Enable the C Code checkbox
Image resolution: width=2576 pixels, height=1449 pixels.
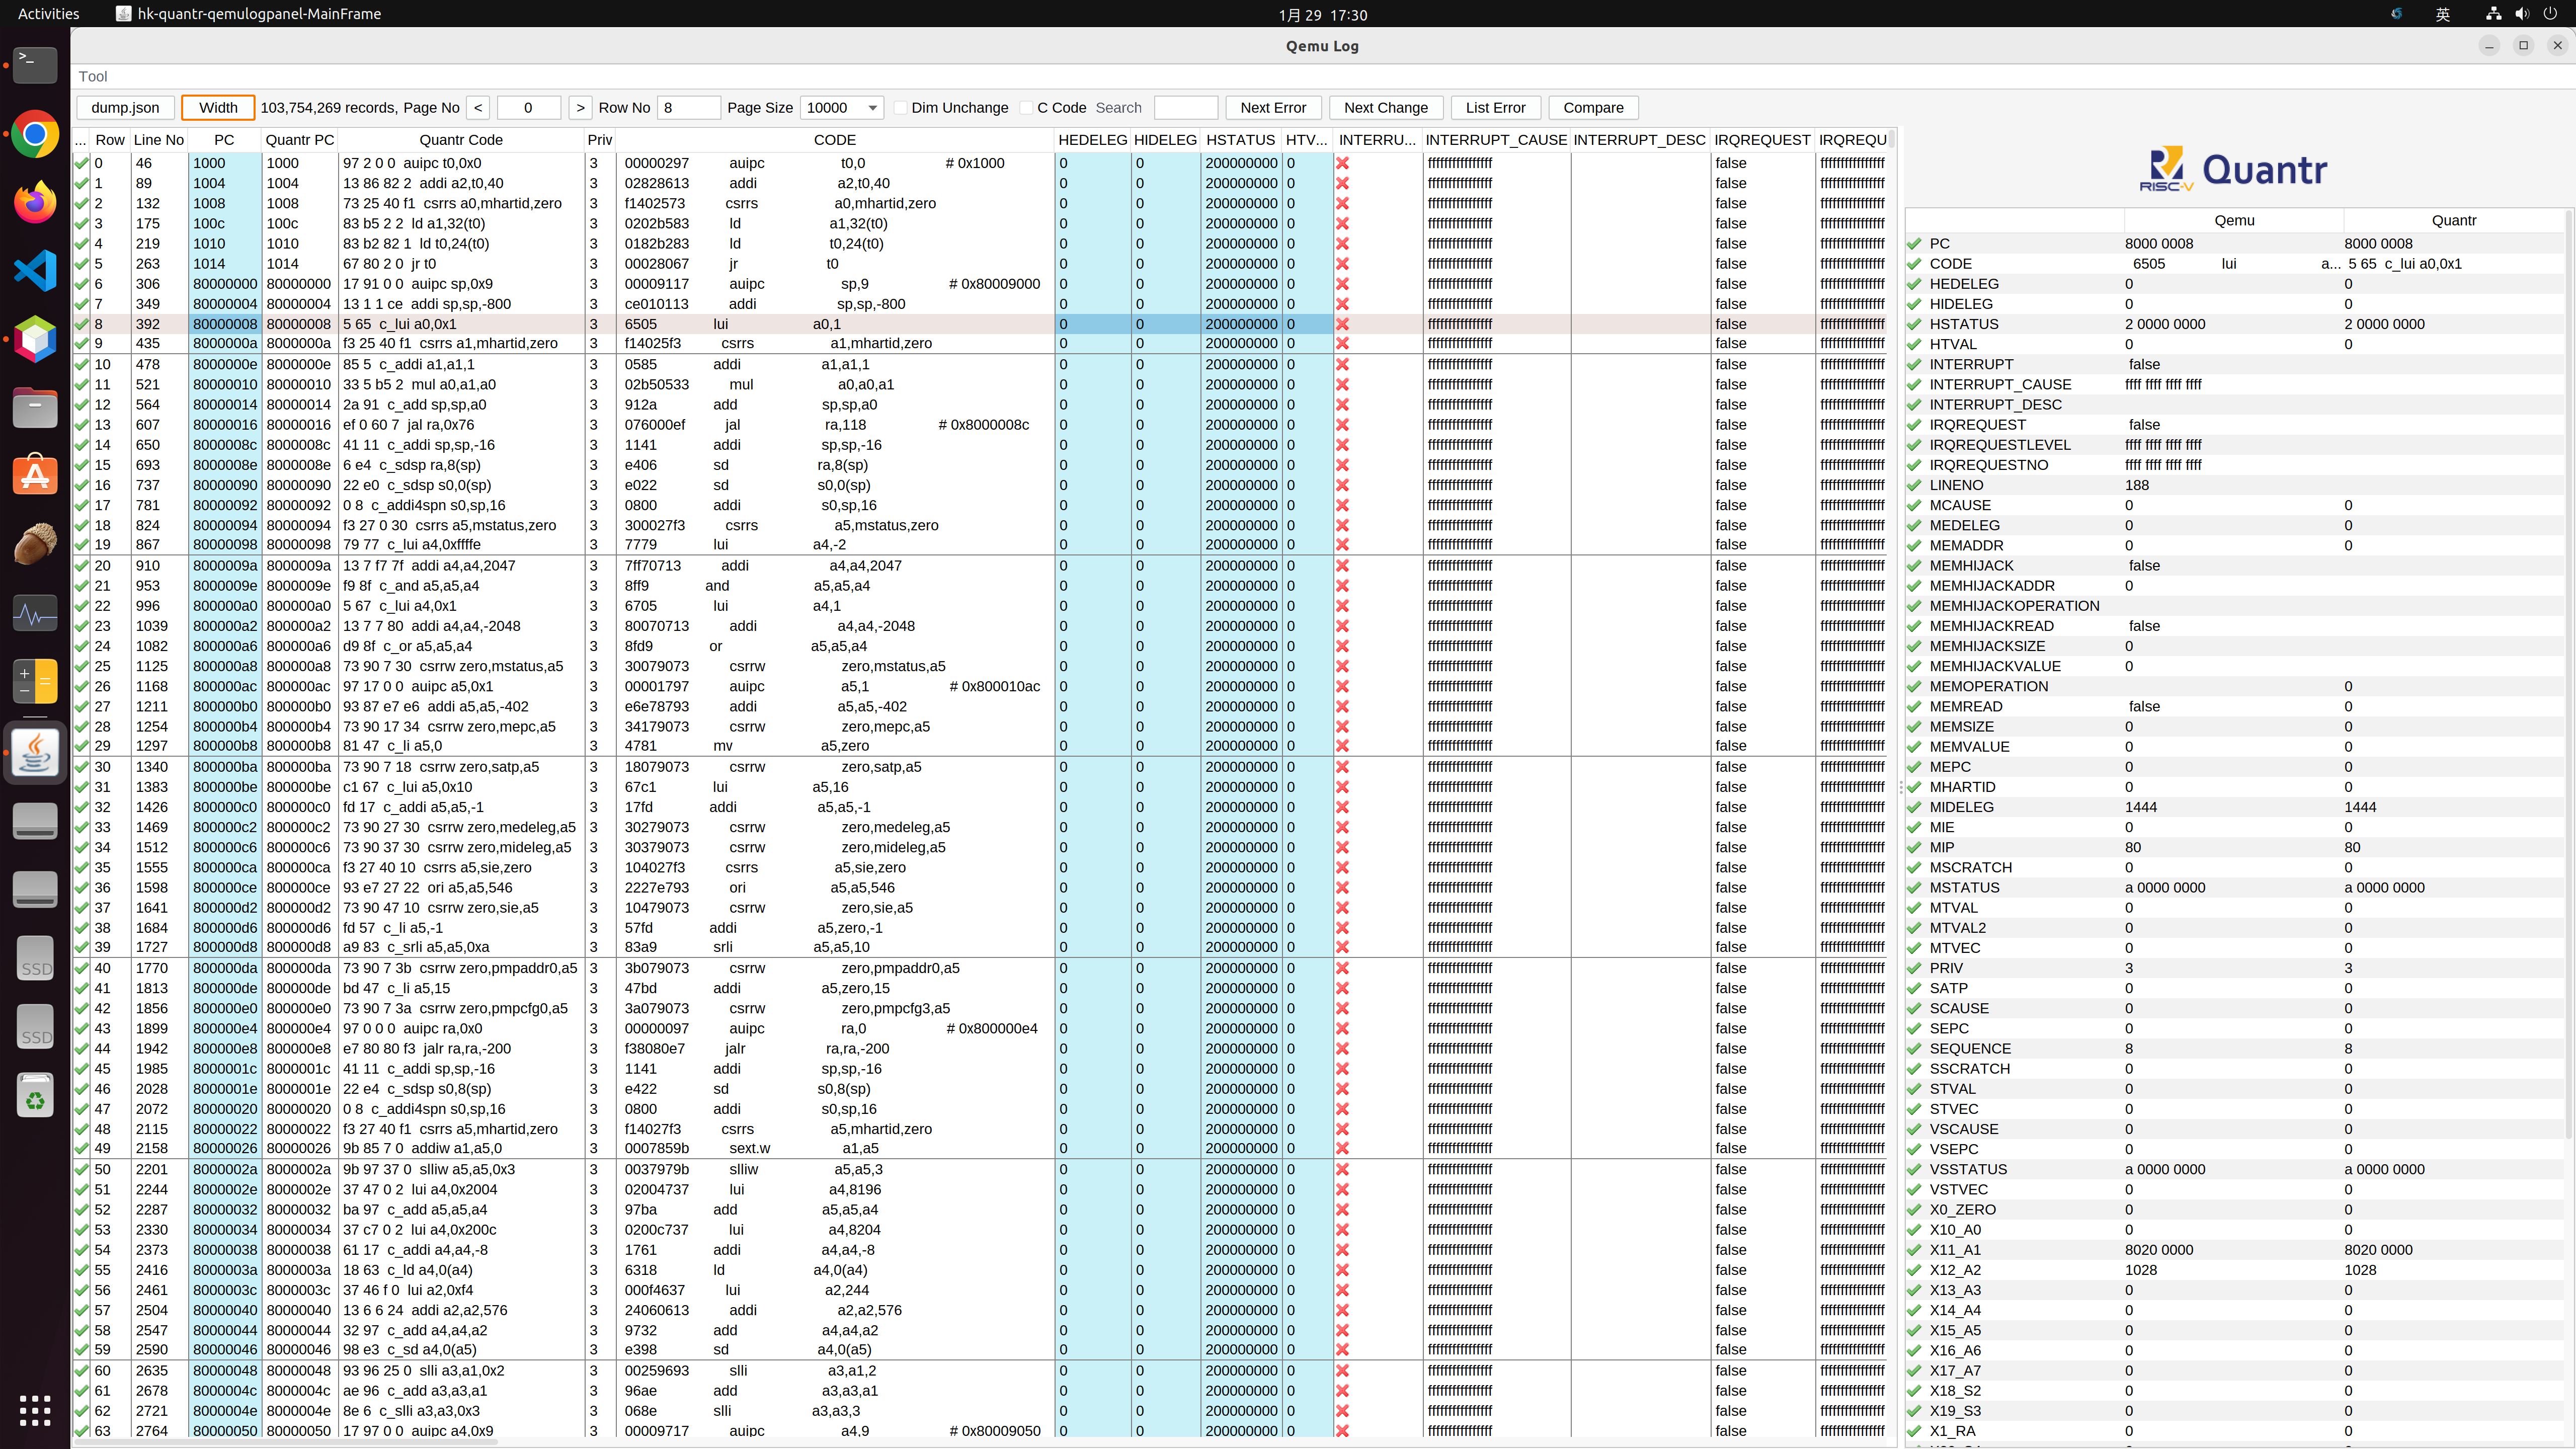(1026, 108)
